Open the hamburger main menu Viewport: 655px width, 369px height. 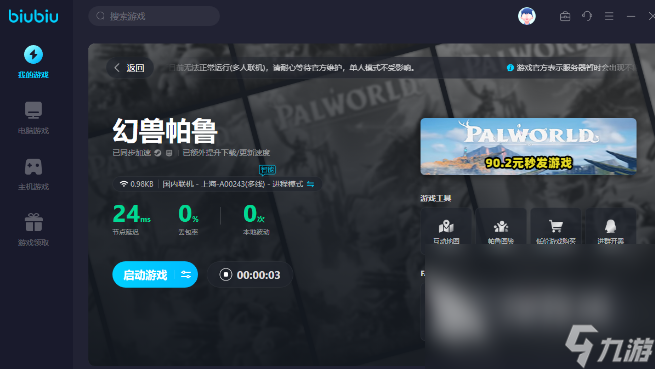pos(609,16)
